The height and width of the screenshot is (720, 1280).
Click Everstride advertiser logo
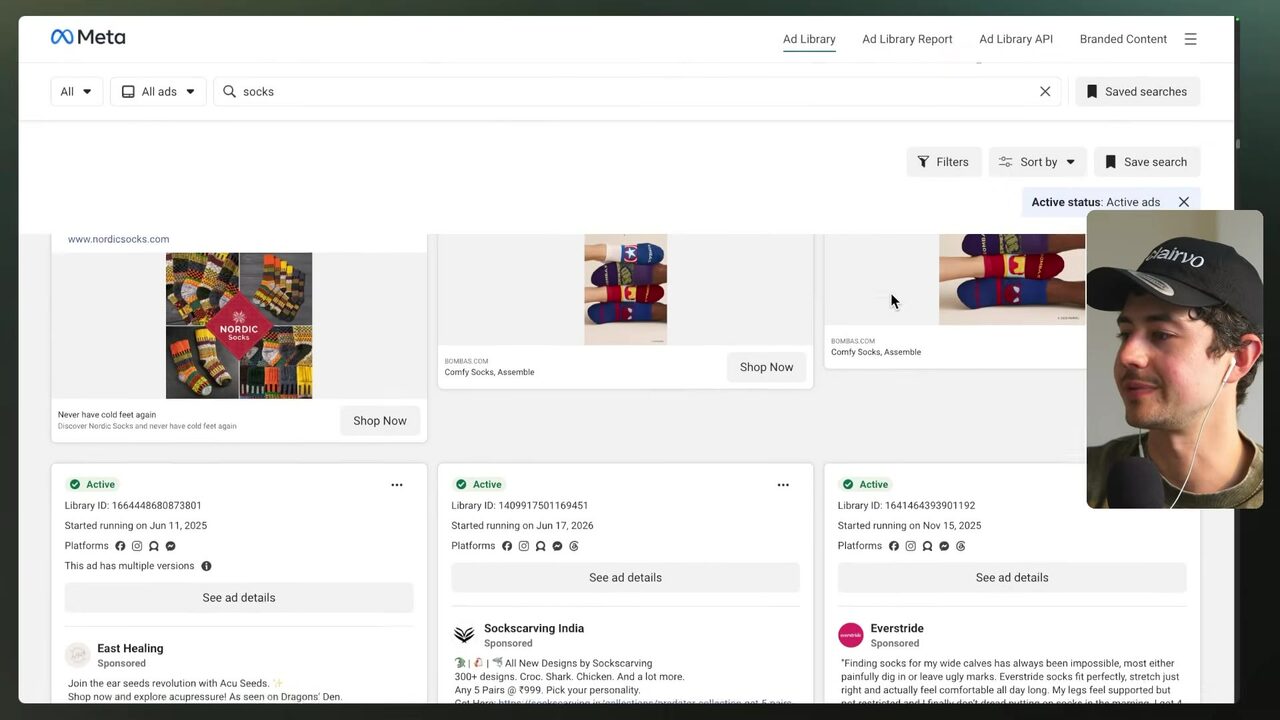851,635
